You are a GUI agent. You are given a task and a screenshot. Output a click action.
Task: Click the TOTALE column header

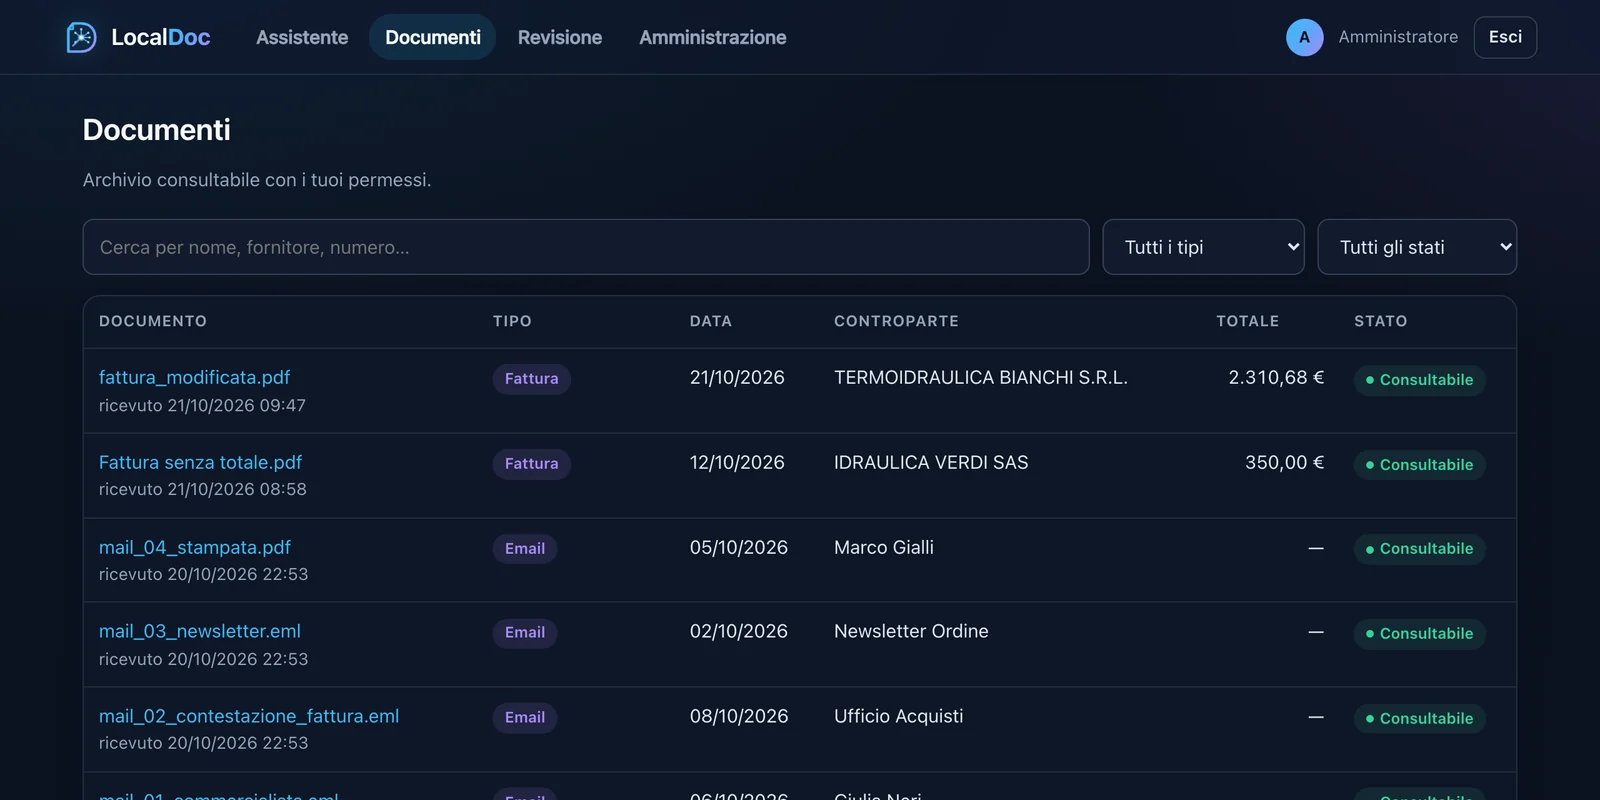point(1247,321)
